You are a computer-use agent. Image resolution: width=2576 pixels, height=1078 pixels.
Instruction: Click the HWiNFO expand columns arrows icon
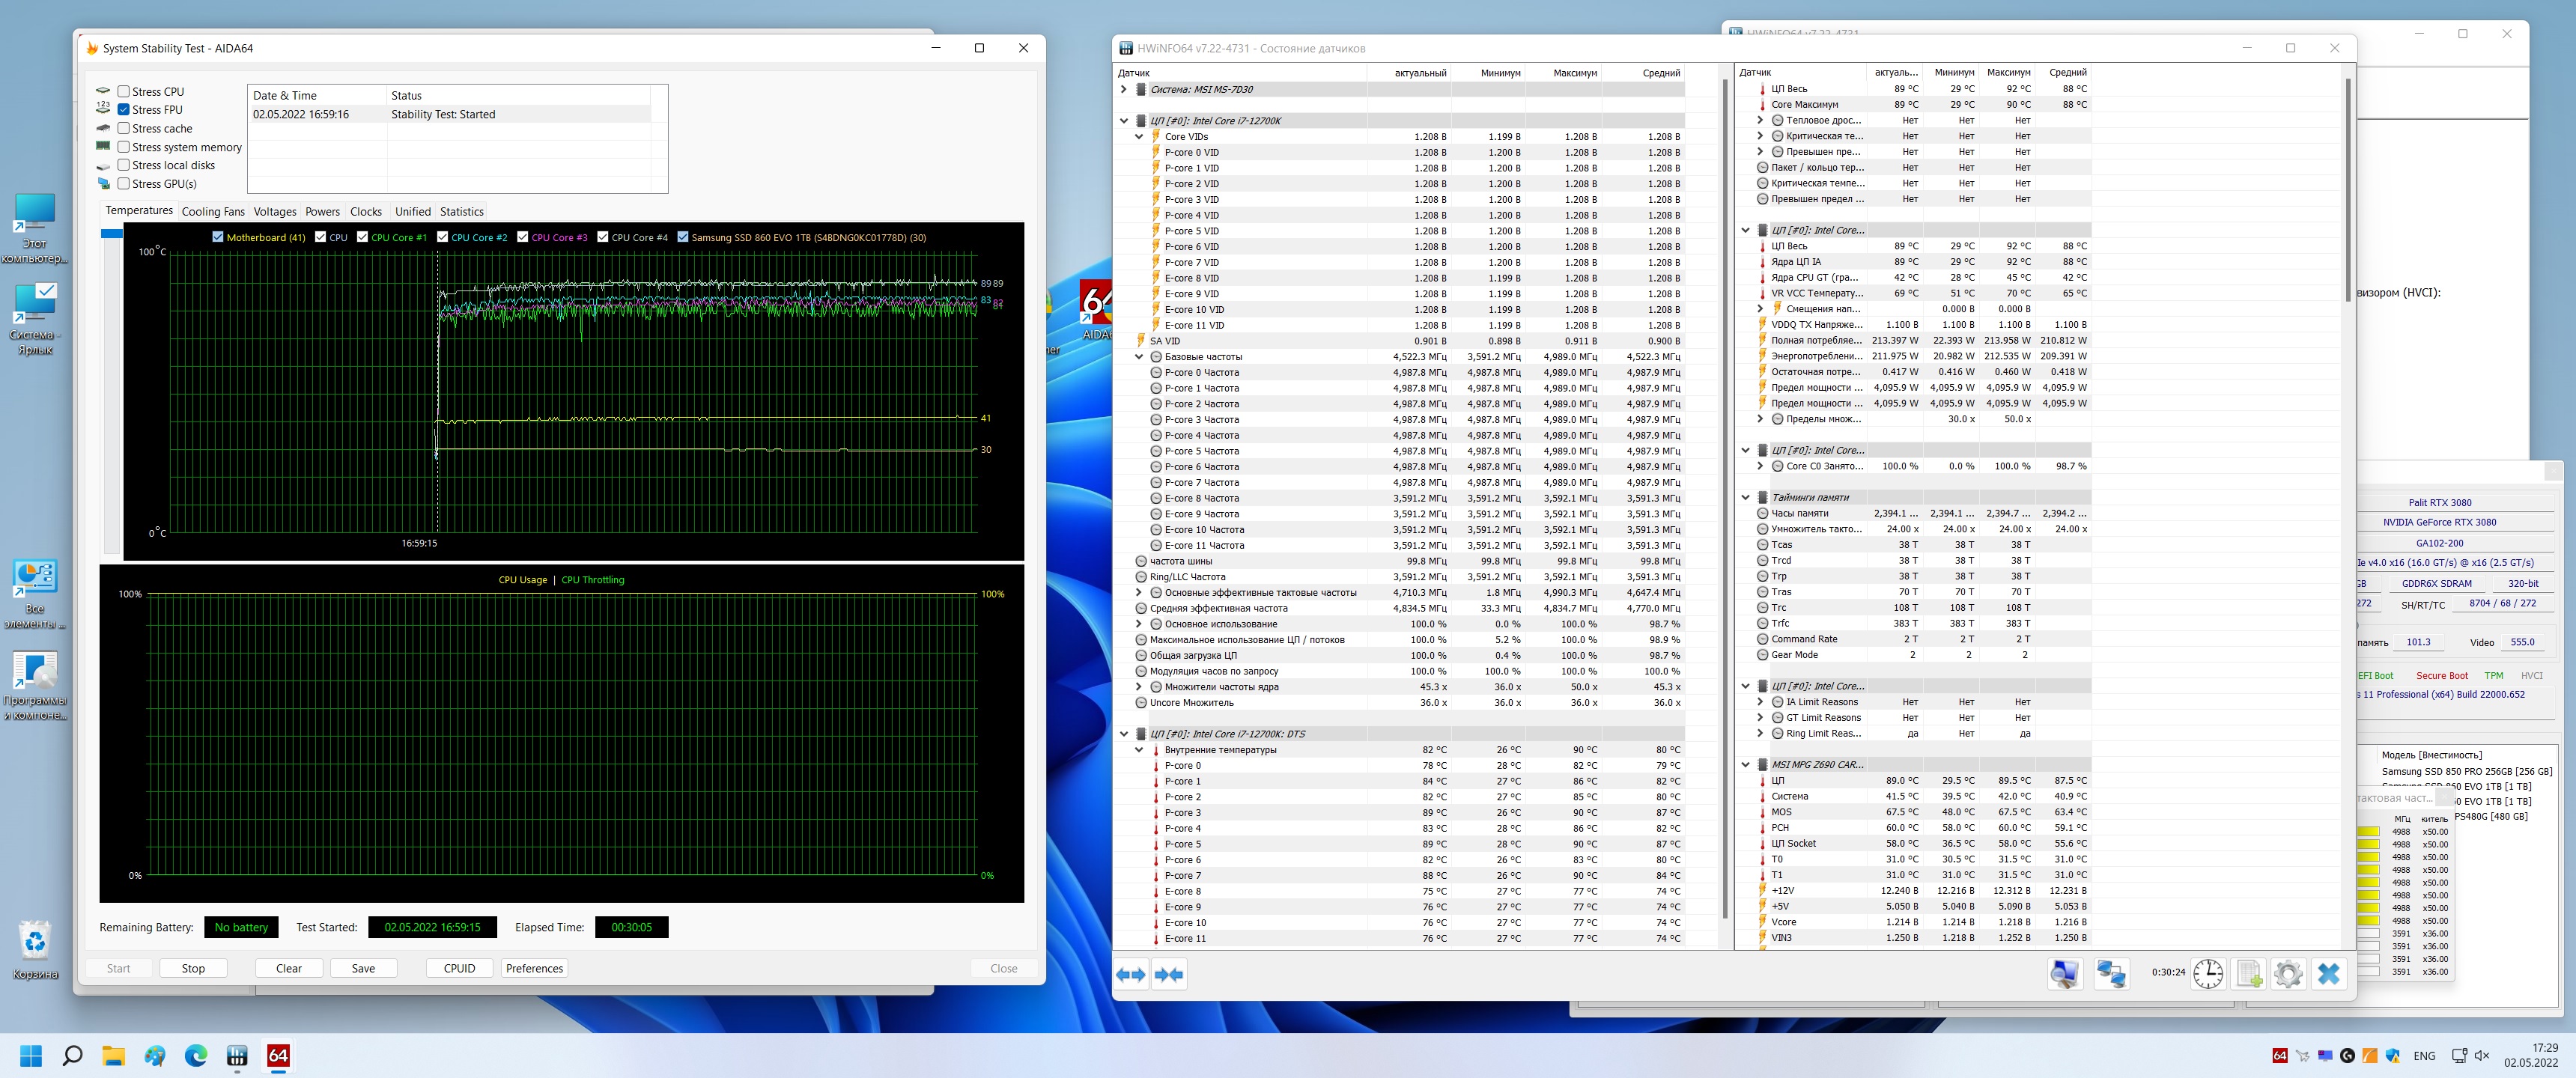(1131, 974)
